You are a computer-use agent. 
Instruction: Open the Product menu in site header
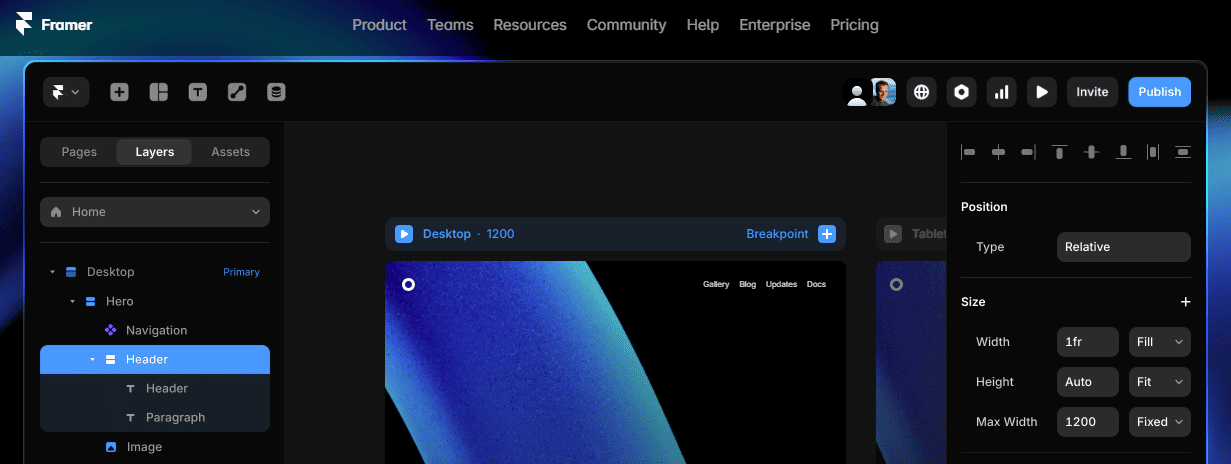pyautogui.click(x=379, y=25)
